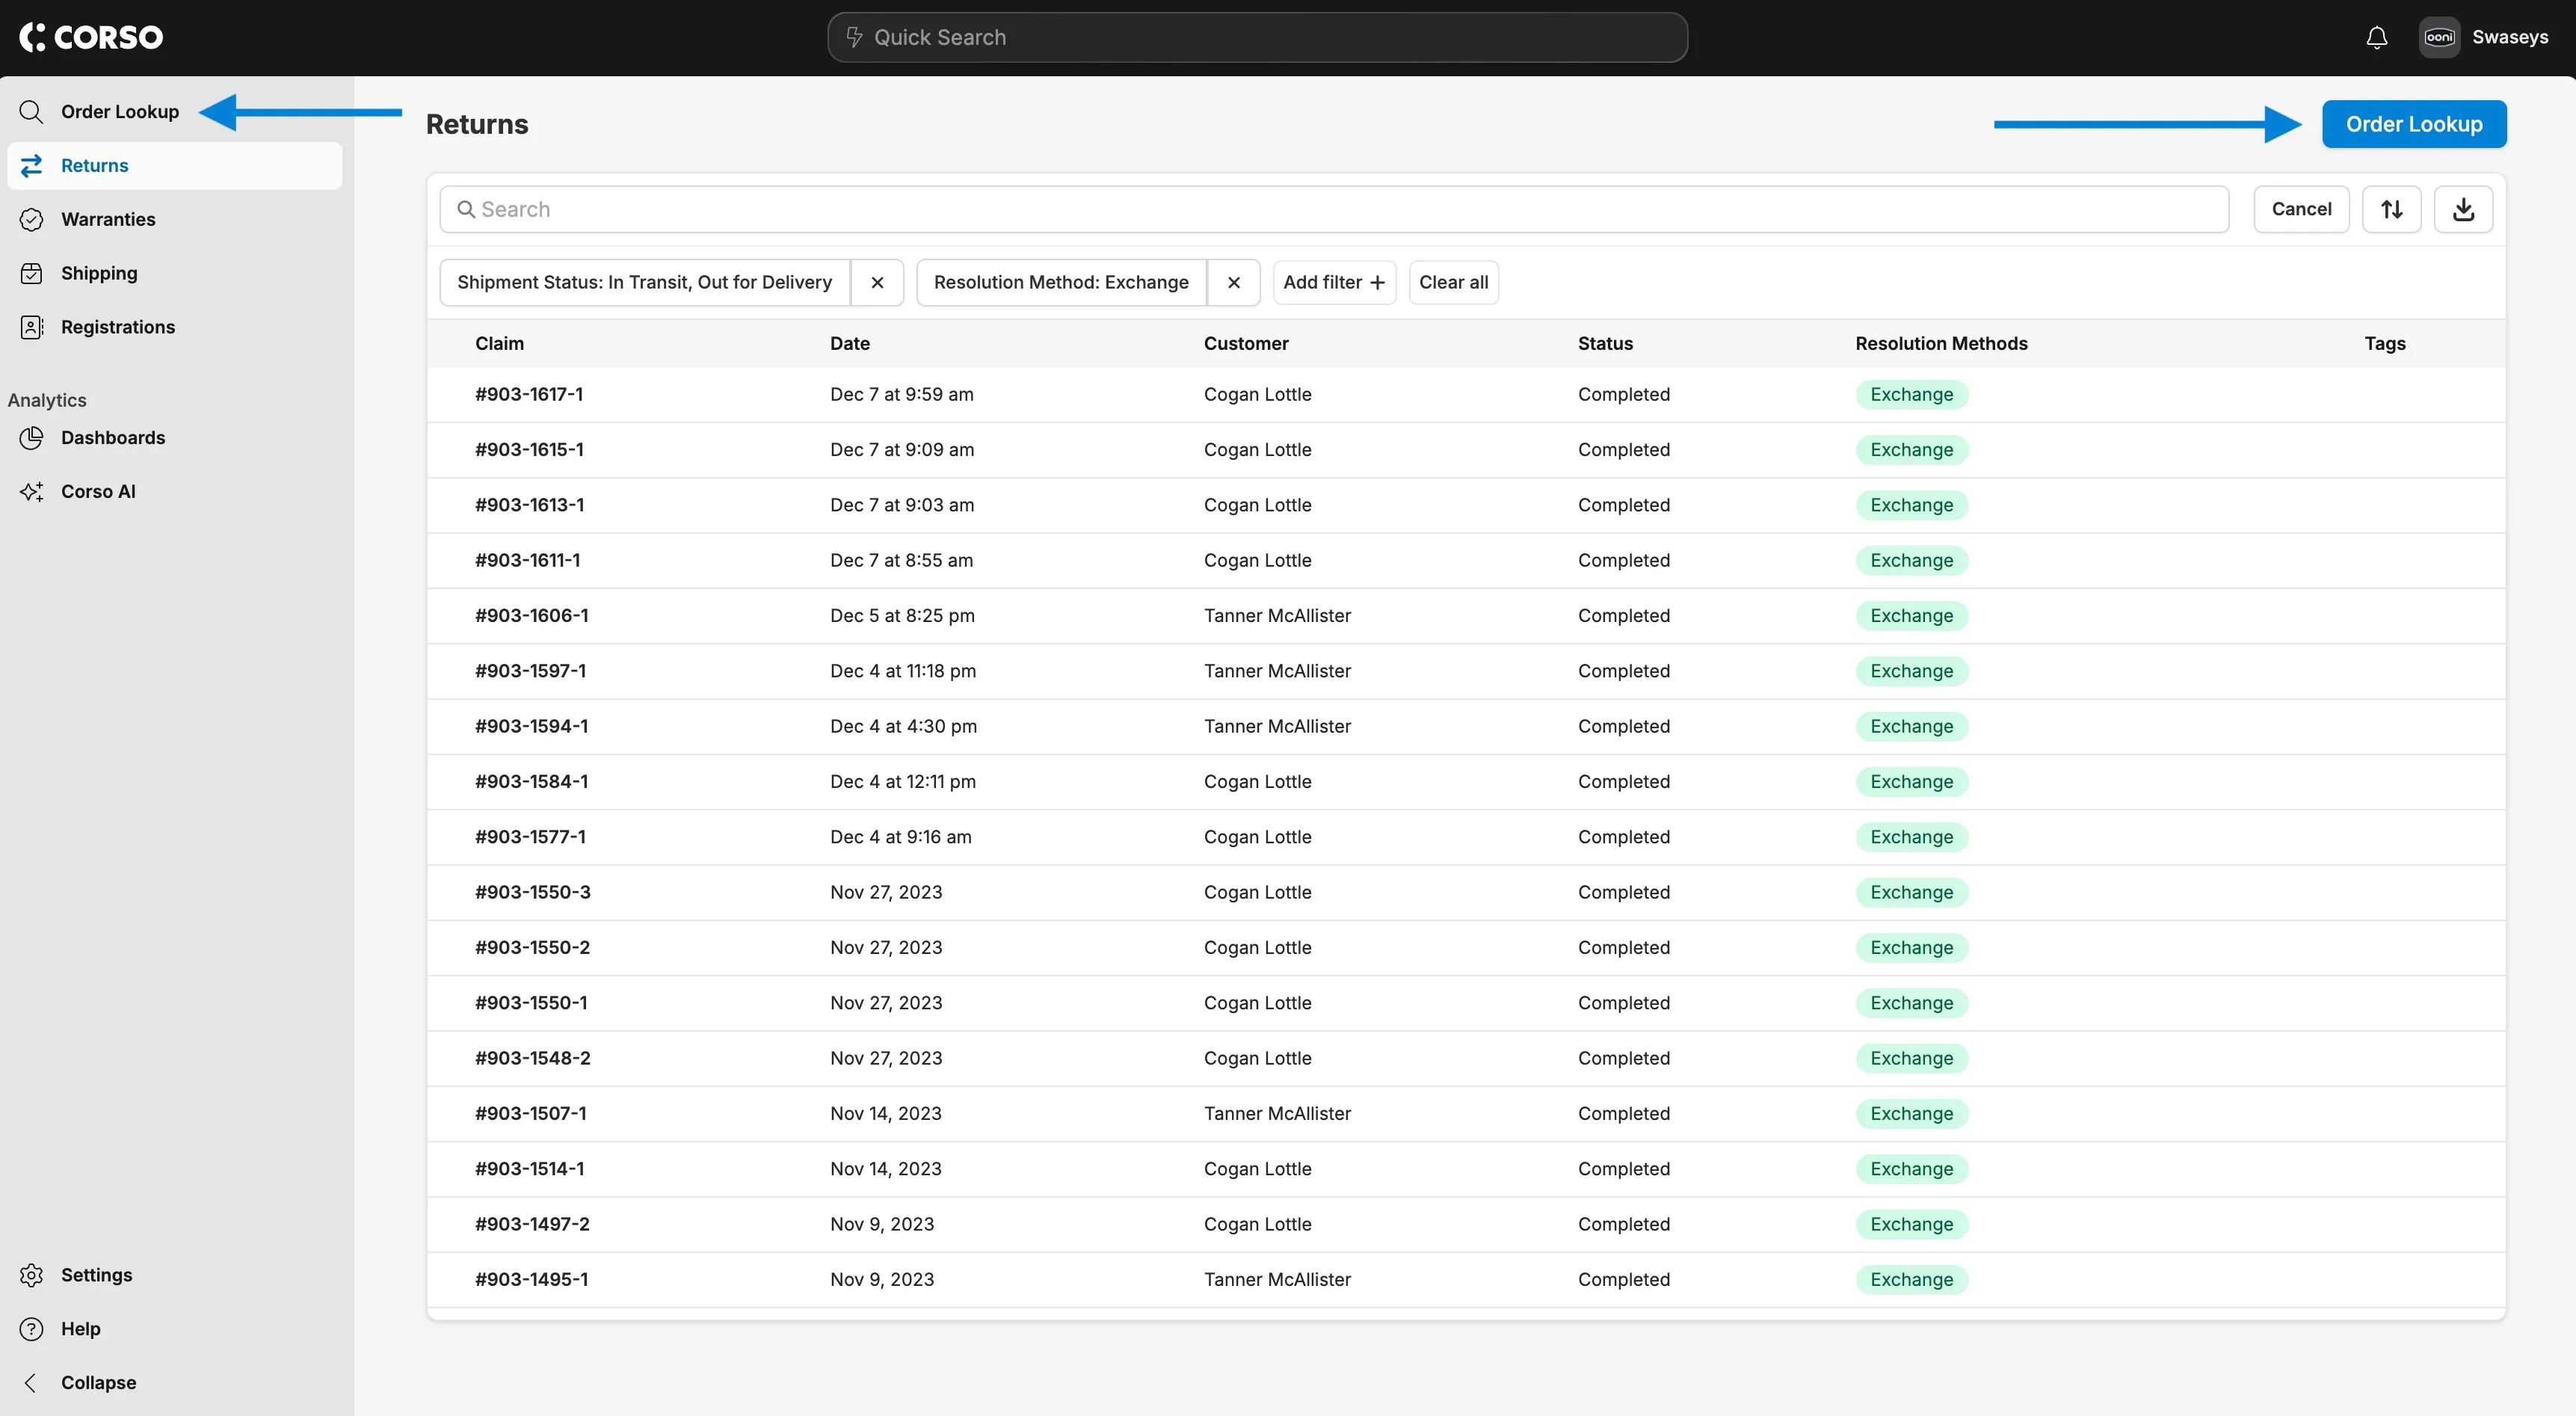
Task: Click the blue Order Lookup button
Action: pos(2414,124)
